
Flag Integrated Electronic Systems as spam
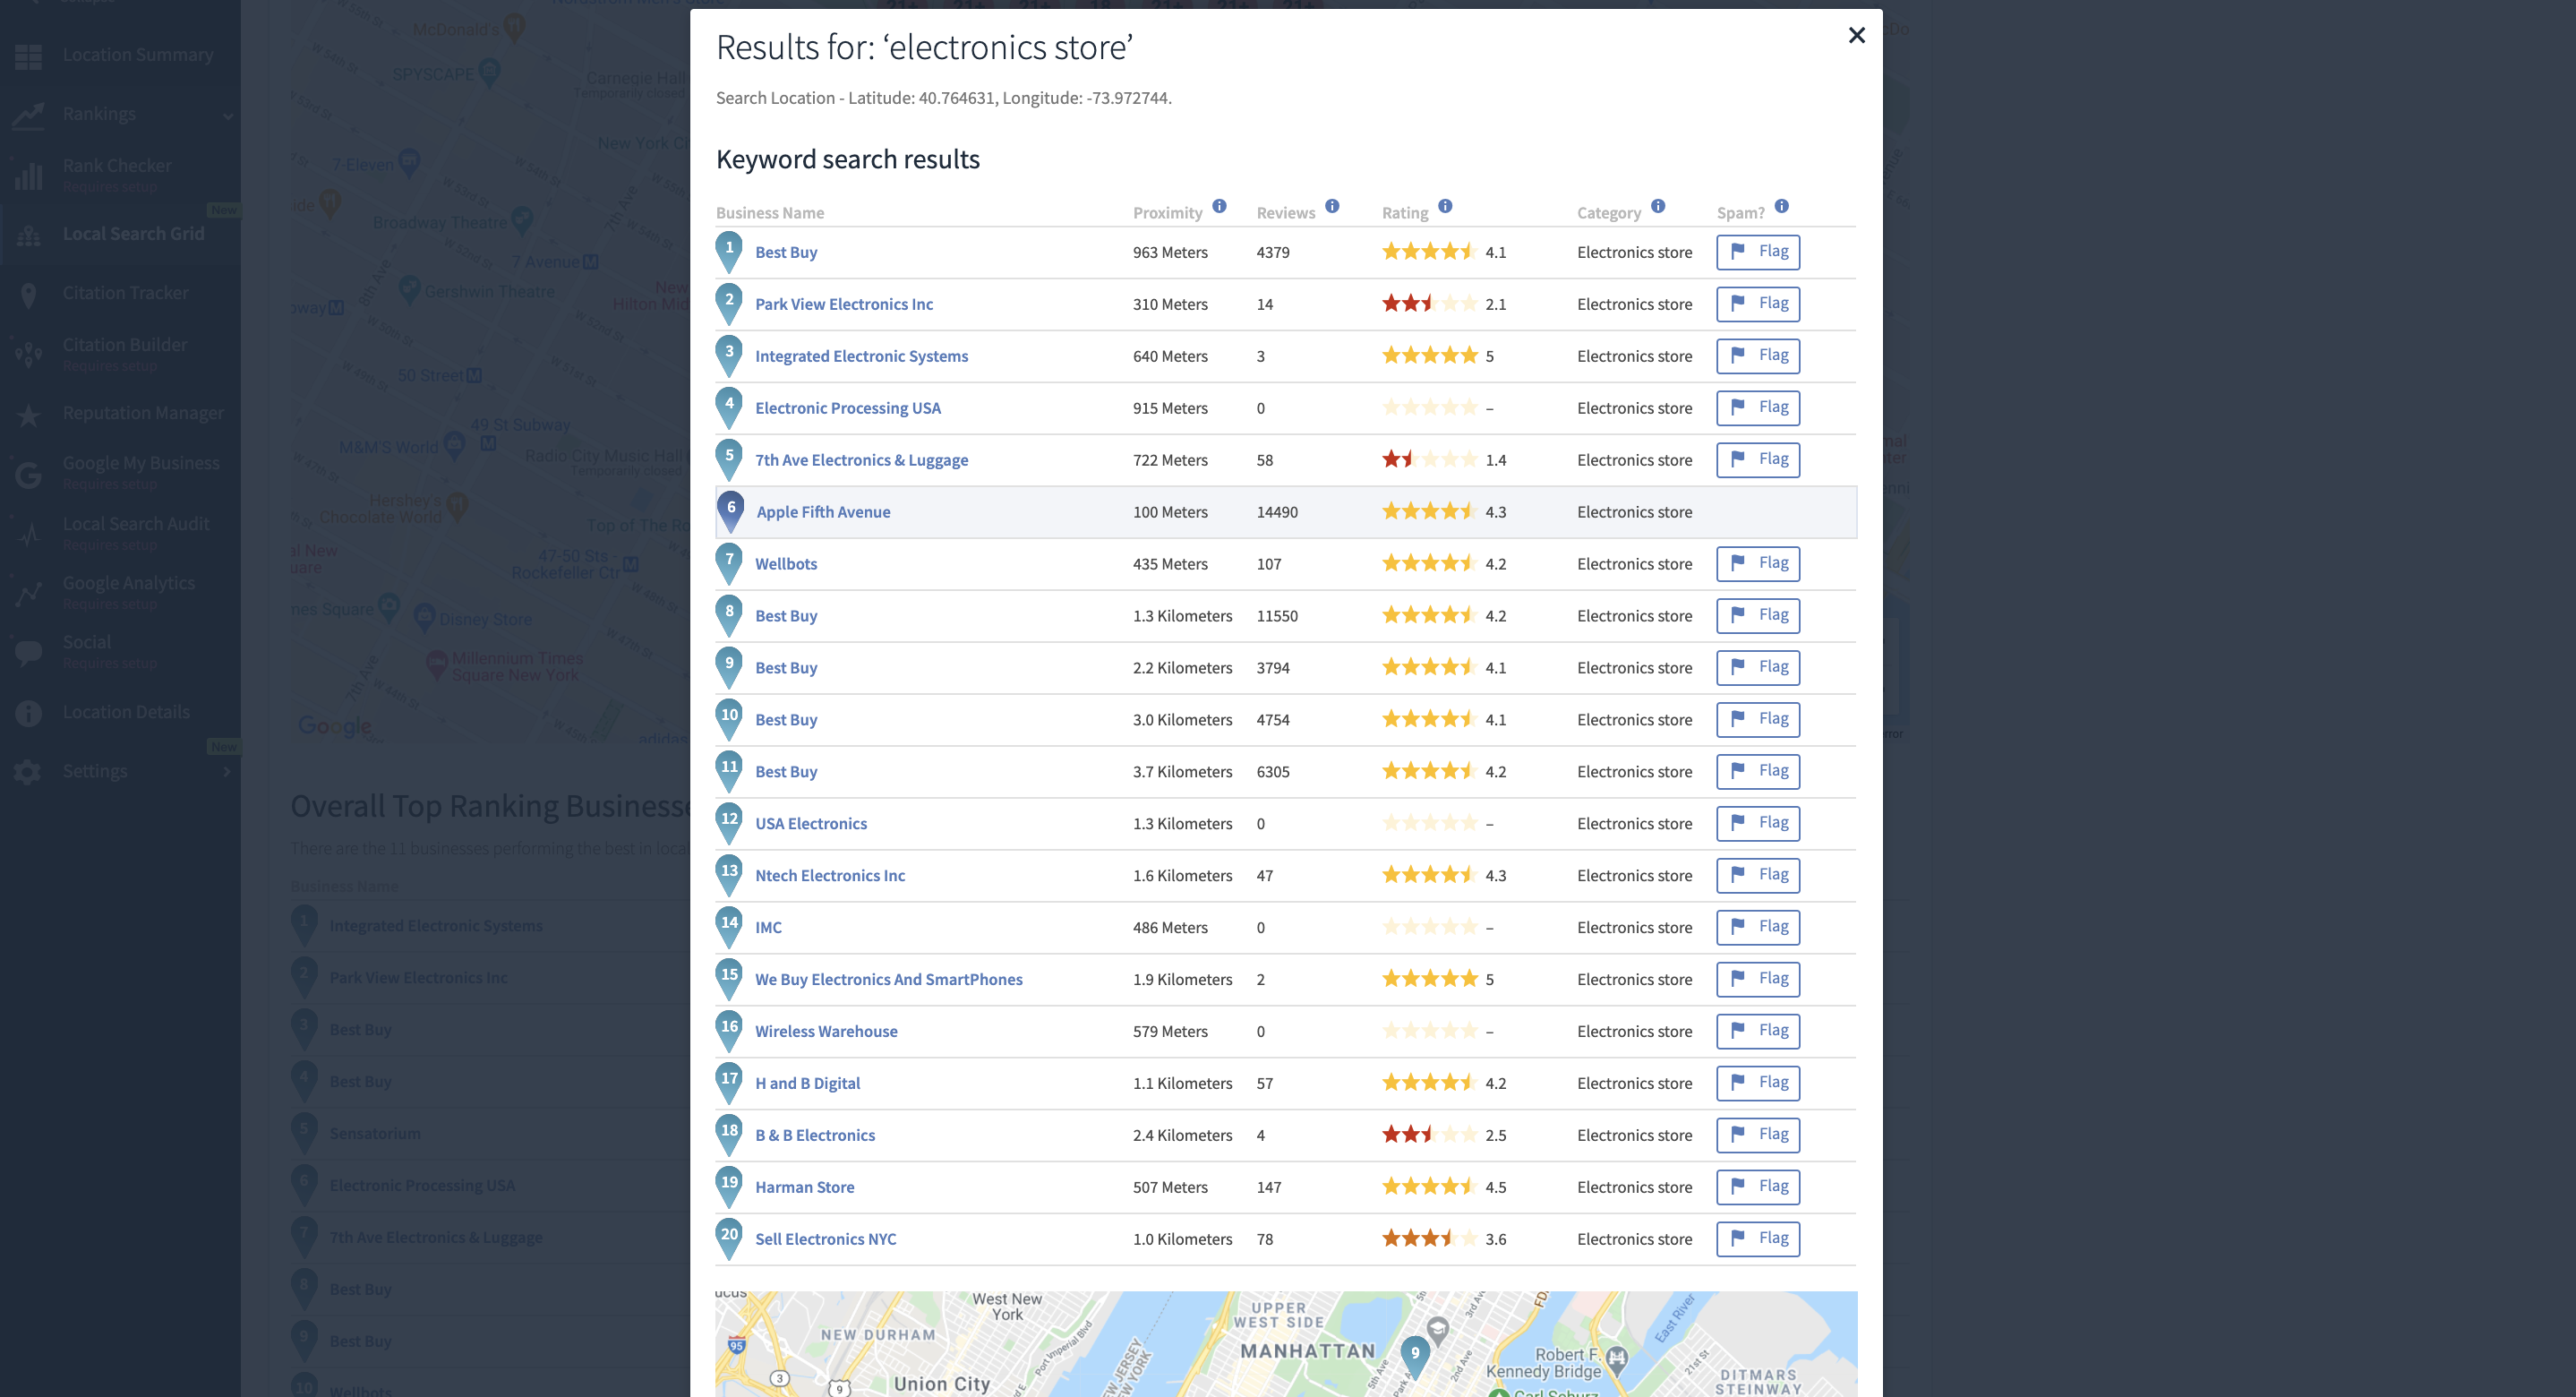1757,355
